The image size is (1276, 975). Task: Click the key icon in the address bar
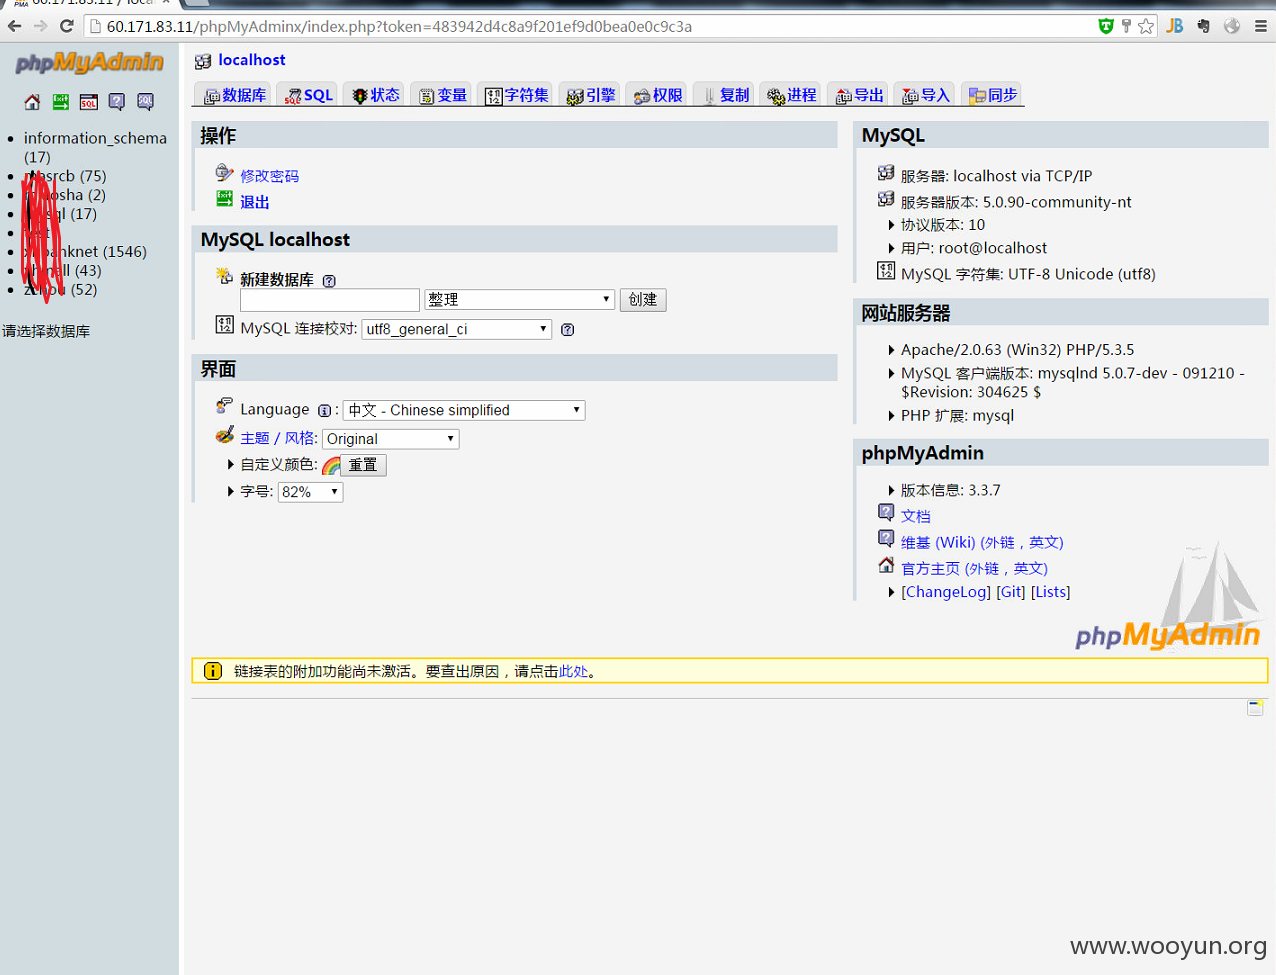1126,26
